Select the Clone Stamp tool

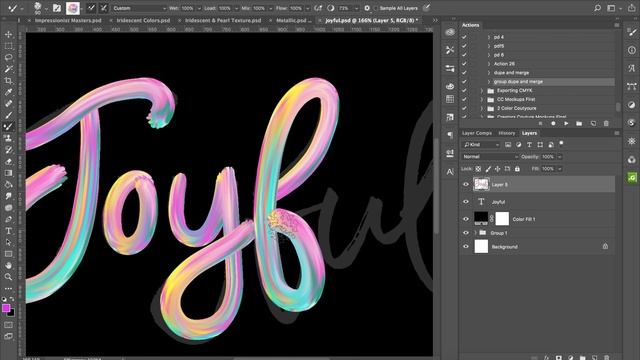point(8,138)
